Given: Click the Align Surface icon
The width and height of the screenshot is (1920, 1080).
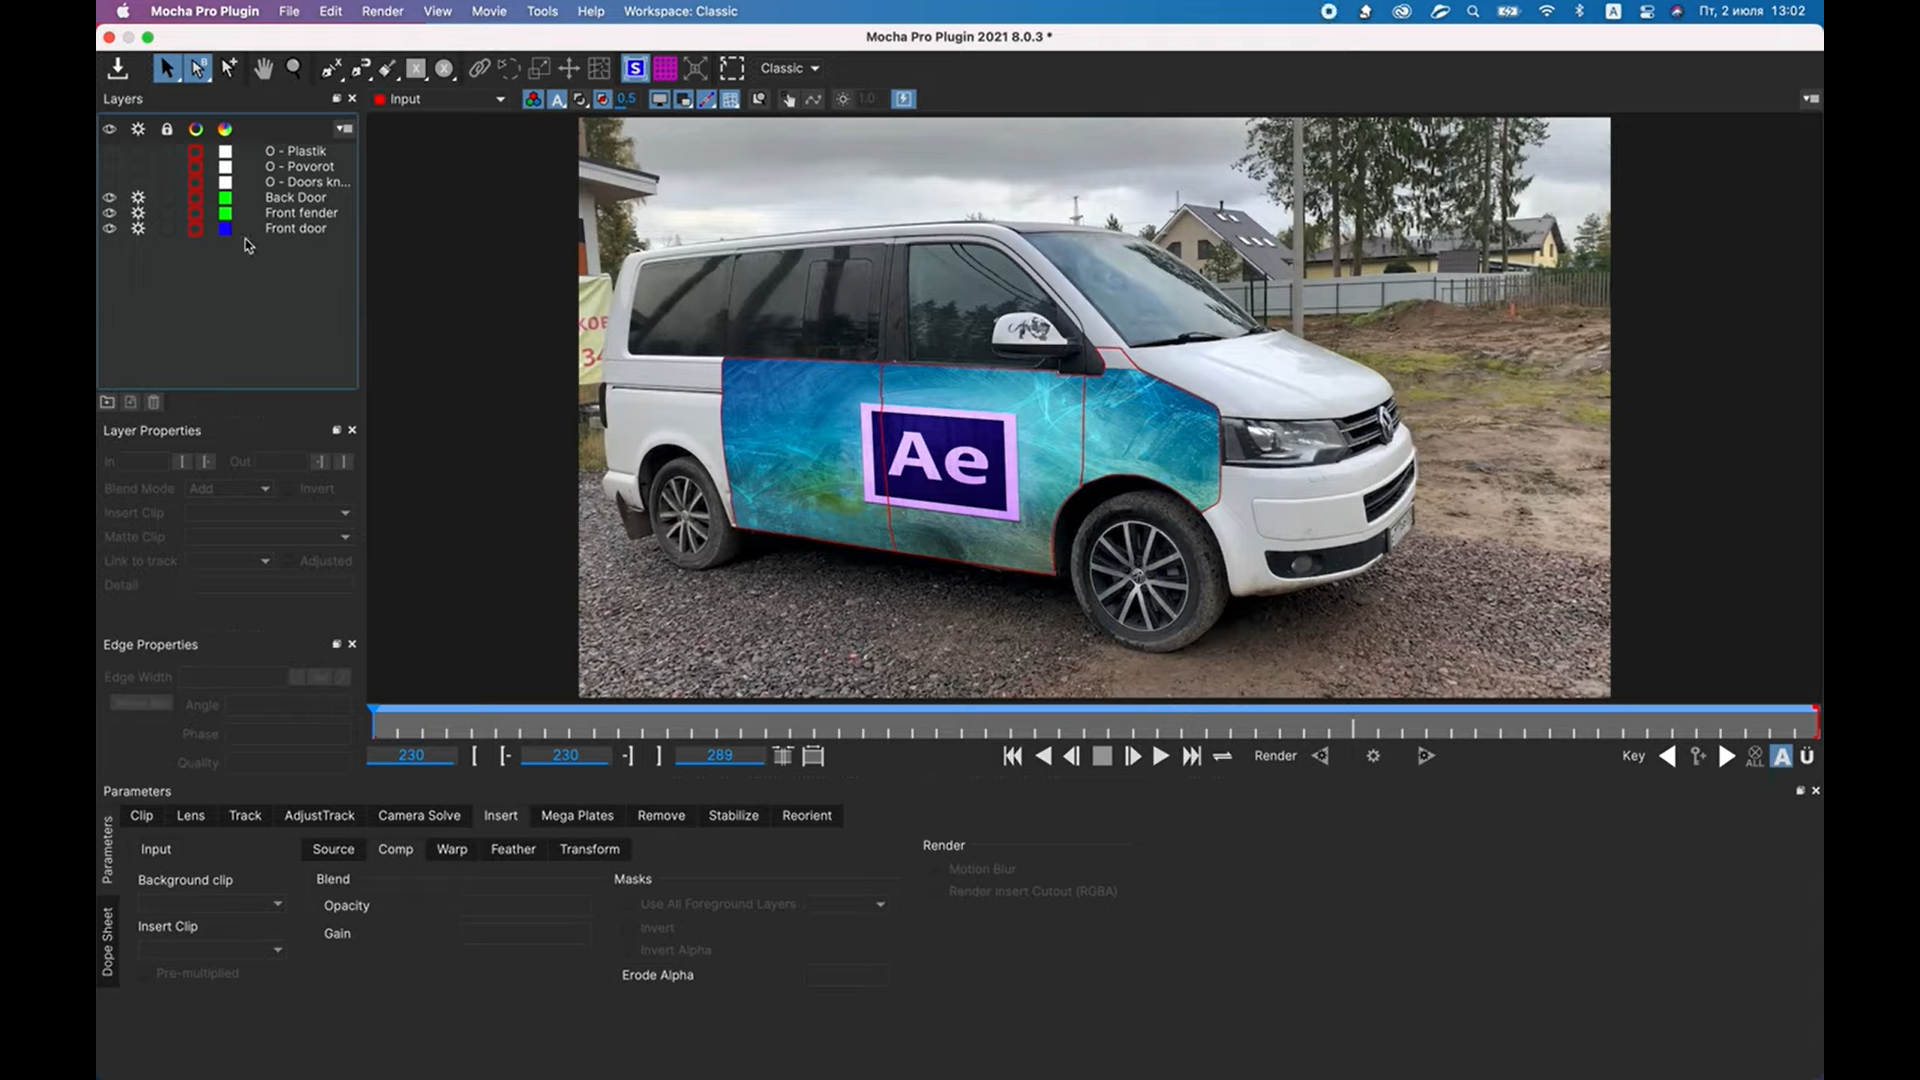Looking at the screenshot, I should pos(696,68).
